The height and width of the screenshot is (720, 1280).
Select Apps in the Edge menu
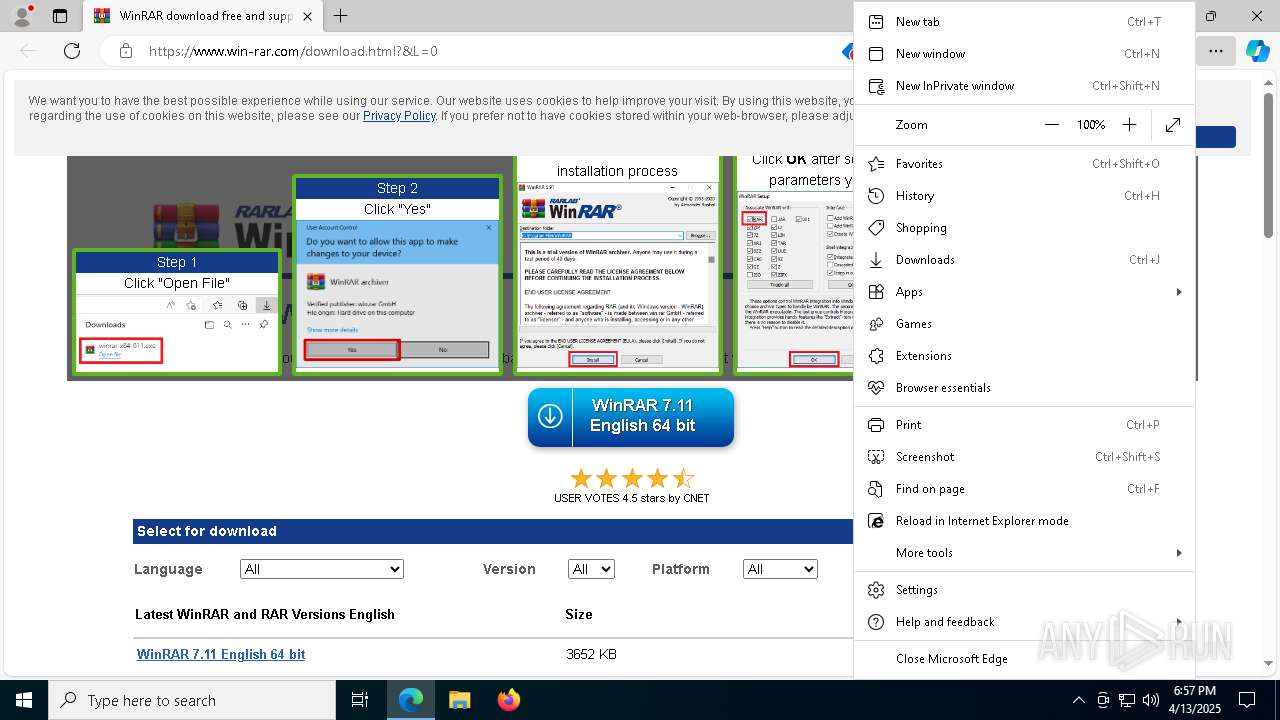[x=1025, y=292]
